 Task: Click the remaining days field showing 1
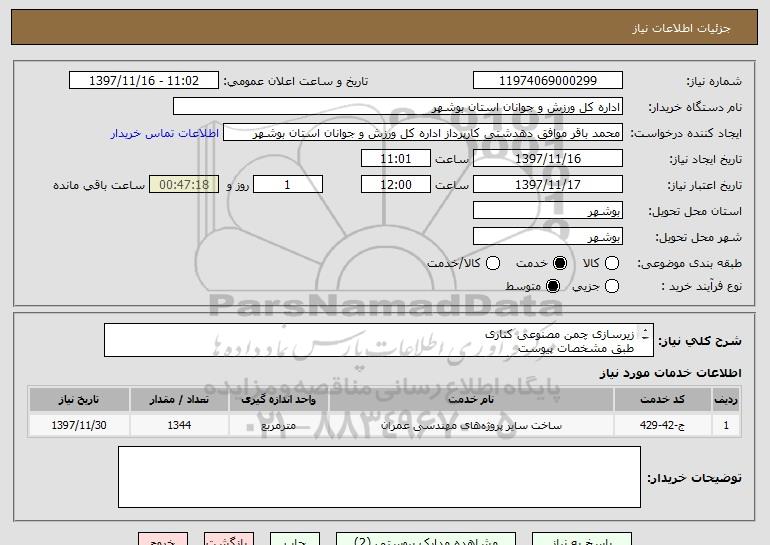[x=288, y=185]
